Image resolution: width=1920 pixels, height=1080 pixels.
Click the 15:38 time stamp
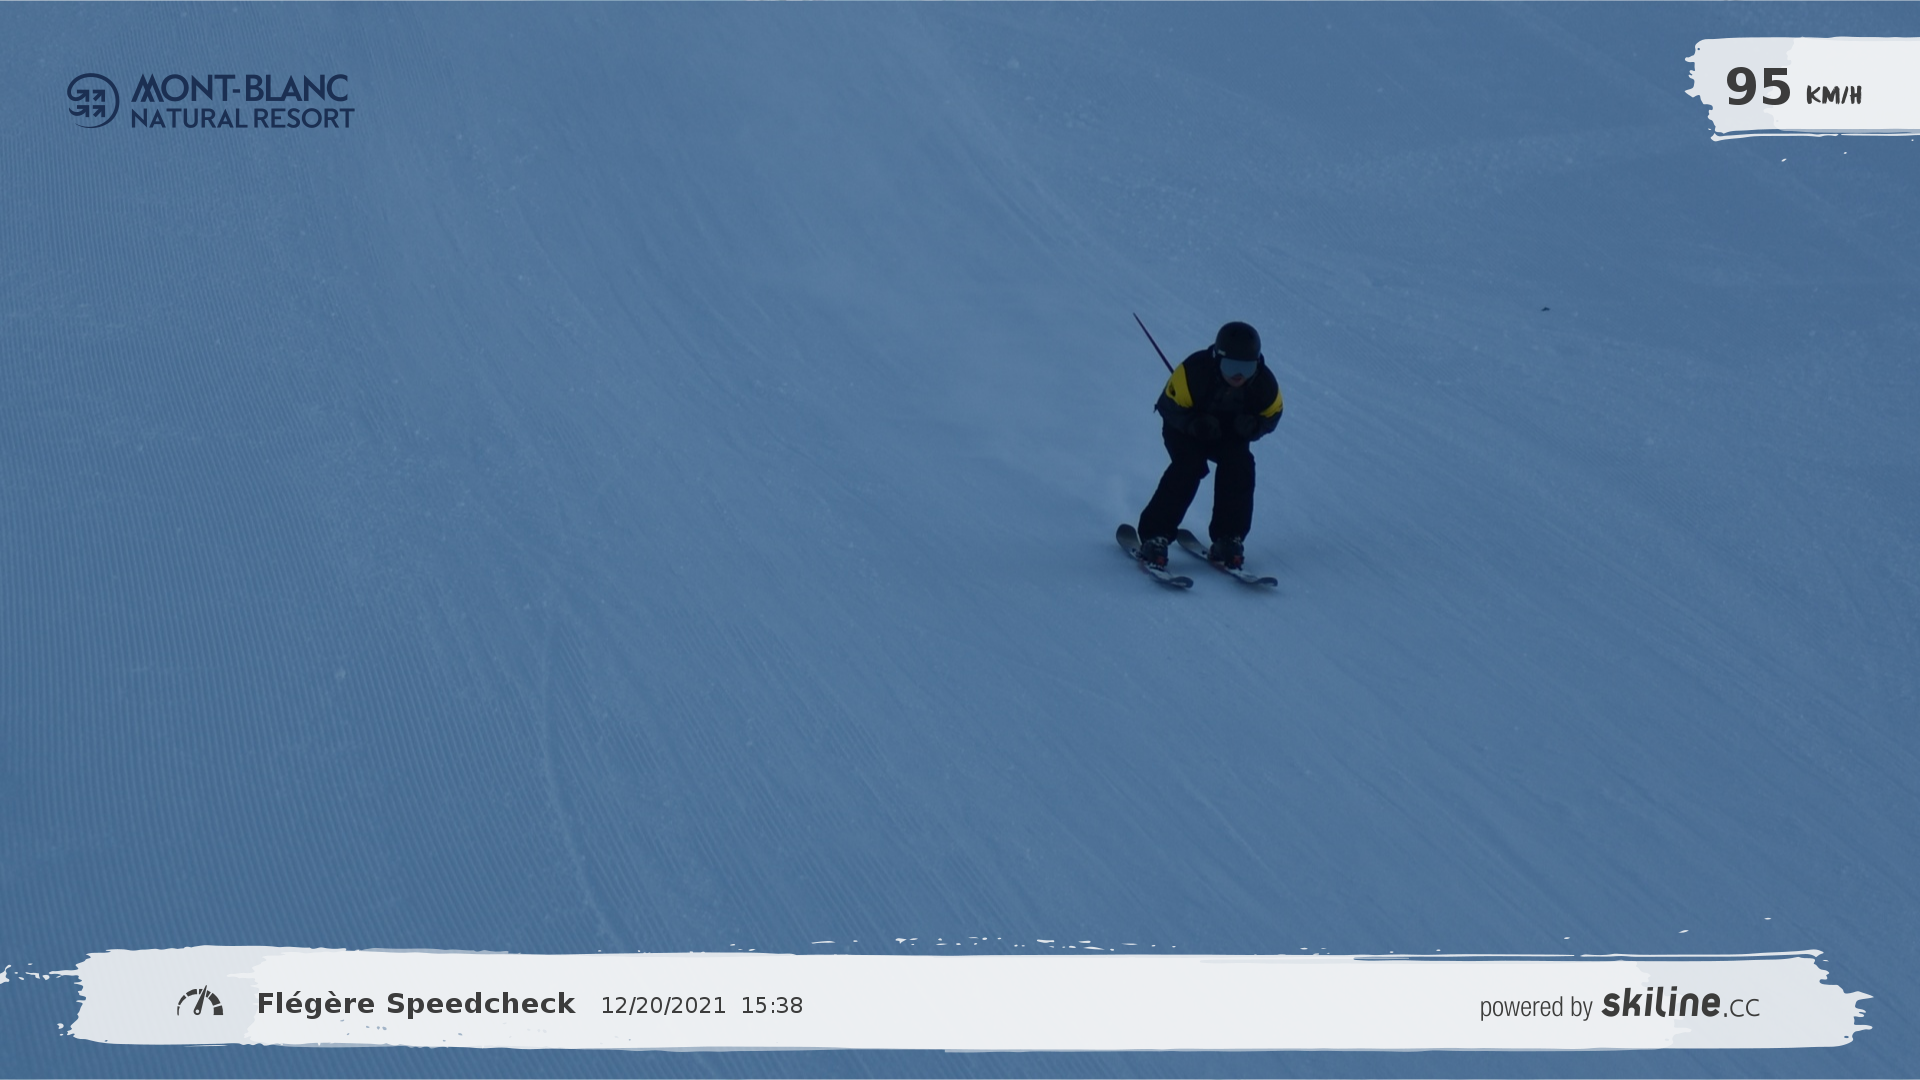point(771,1006)
